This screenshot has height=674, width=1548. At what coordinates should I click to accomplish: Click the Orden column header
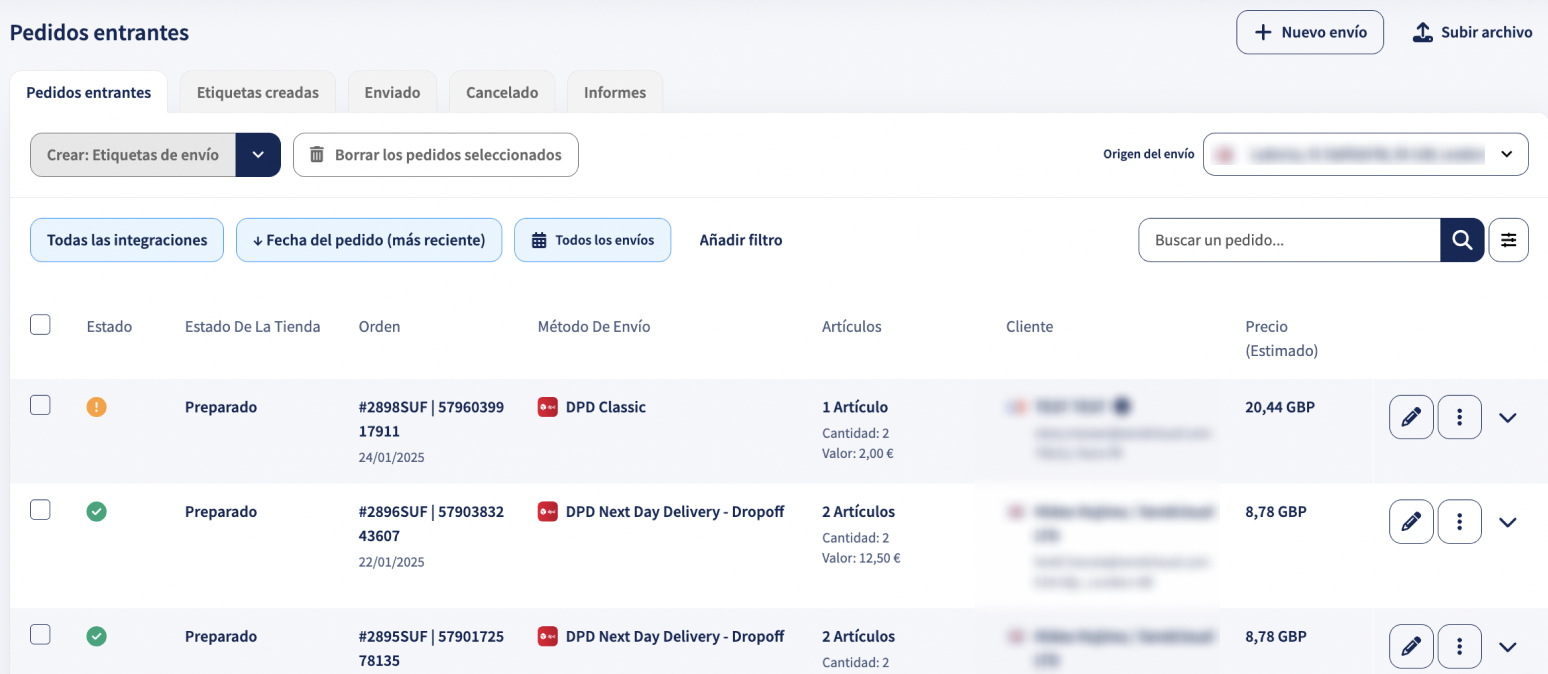(x=379, y=326)
